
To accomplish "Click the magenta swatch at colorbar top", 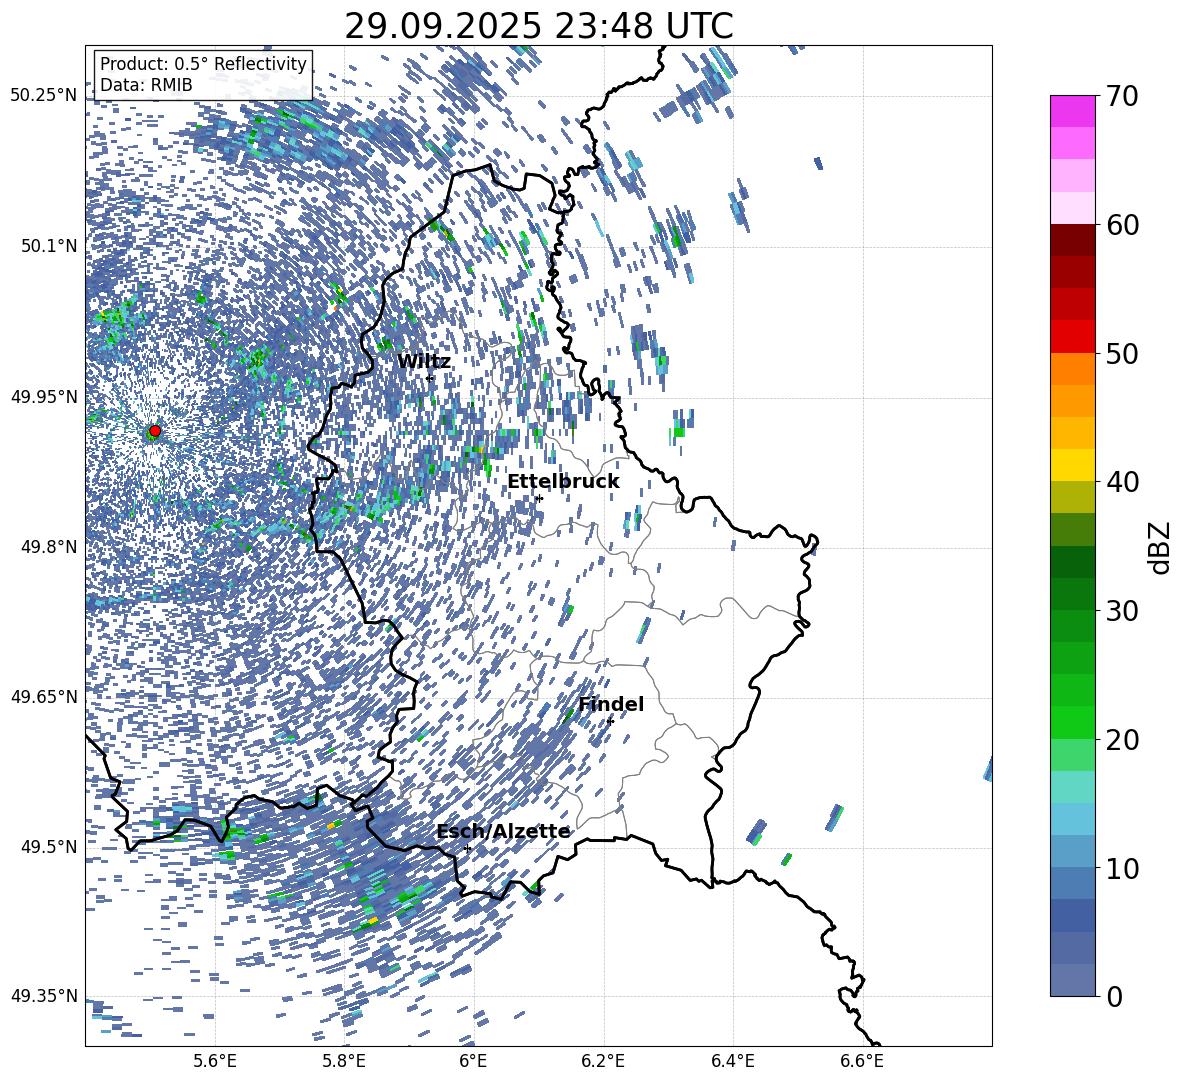I will [x=1072, y=111].
